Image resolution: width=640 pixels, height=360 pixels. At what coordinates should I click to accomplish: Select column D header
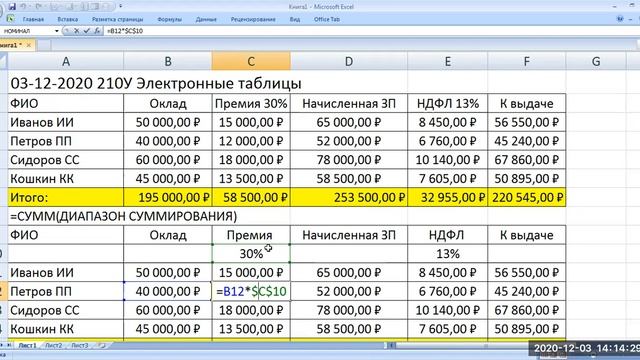pos(349,61)
